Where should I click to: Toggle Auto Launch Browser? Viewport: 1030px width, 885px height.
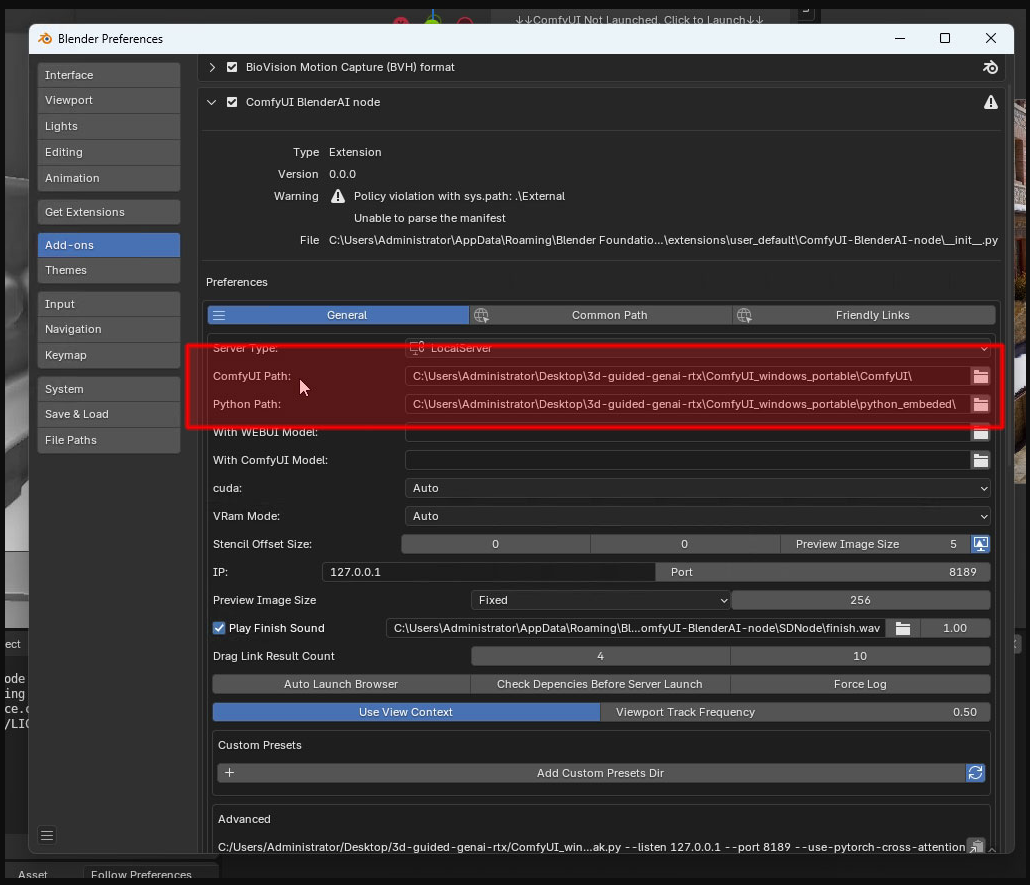tap(341, 684)
